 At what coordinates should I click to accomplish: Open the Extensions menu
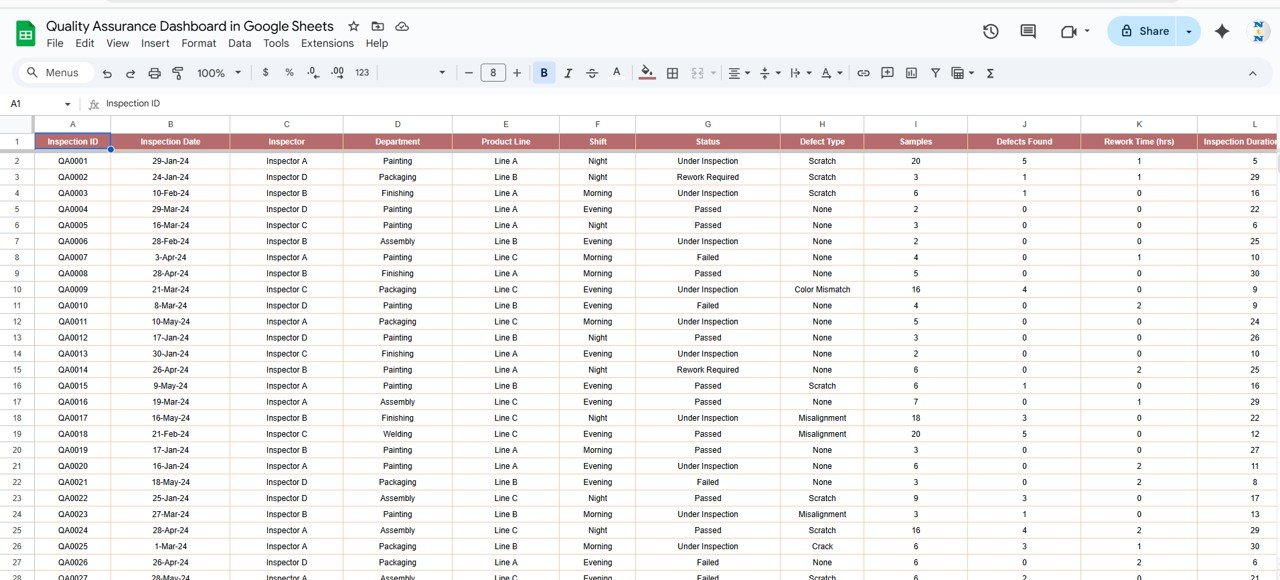(x=327, y=43)
